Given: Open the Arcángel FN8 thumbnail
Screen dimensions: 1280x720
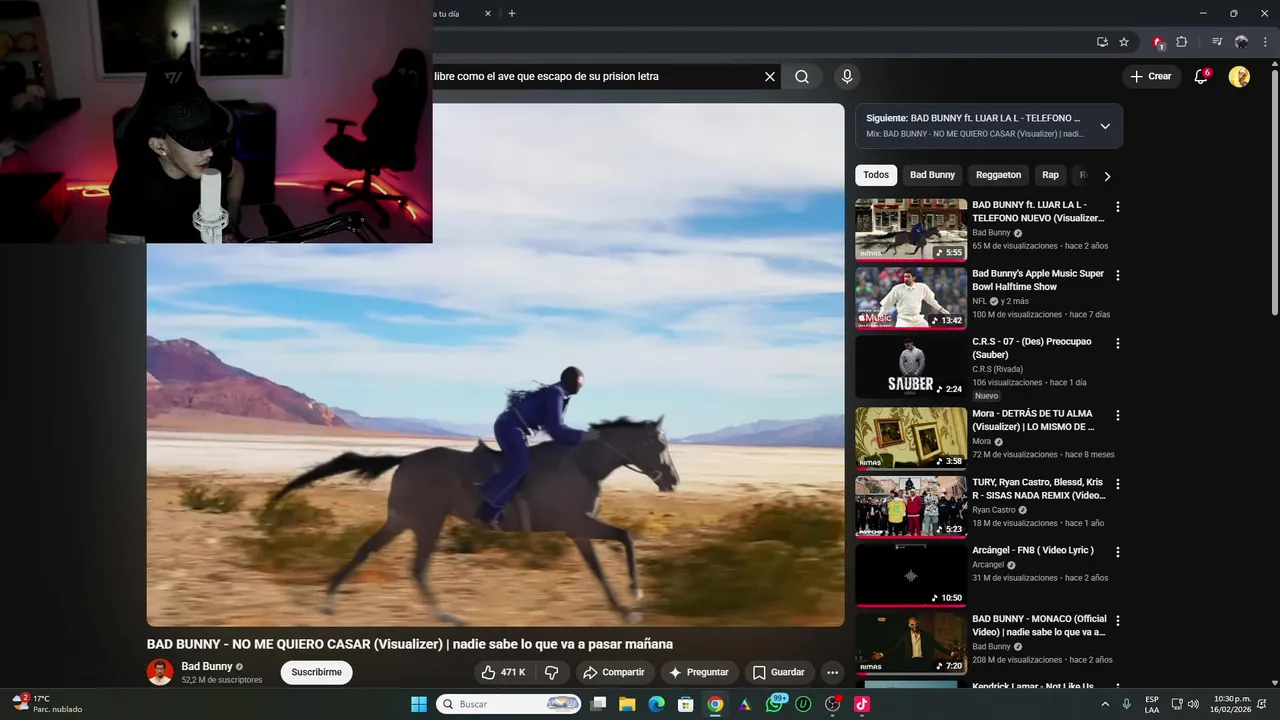Looking at the screenshot, I should tap(911, 575).
